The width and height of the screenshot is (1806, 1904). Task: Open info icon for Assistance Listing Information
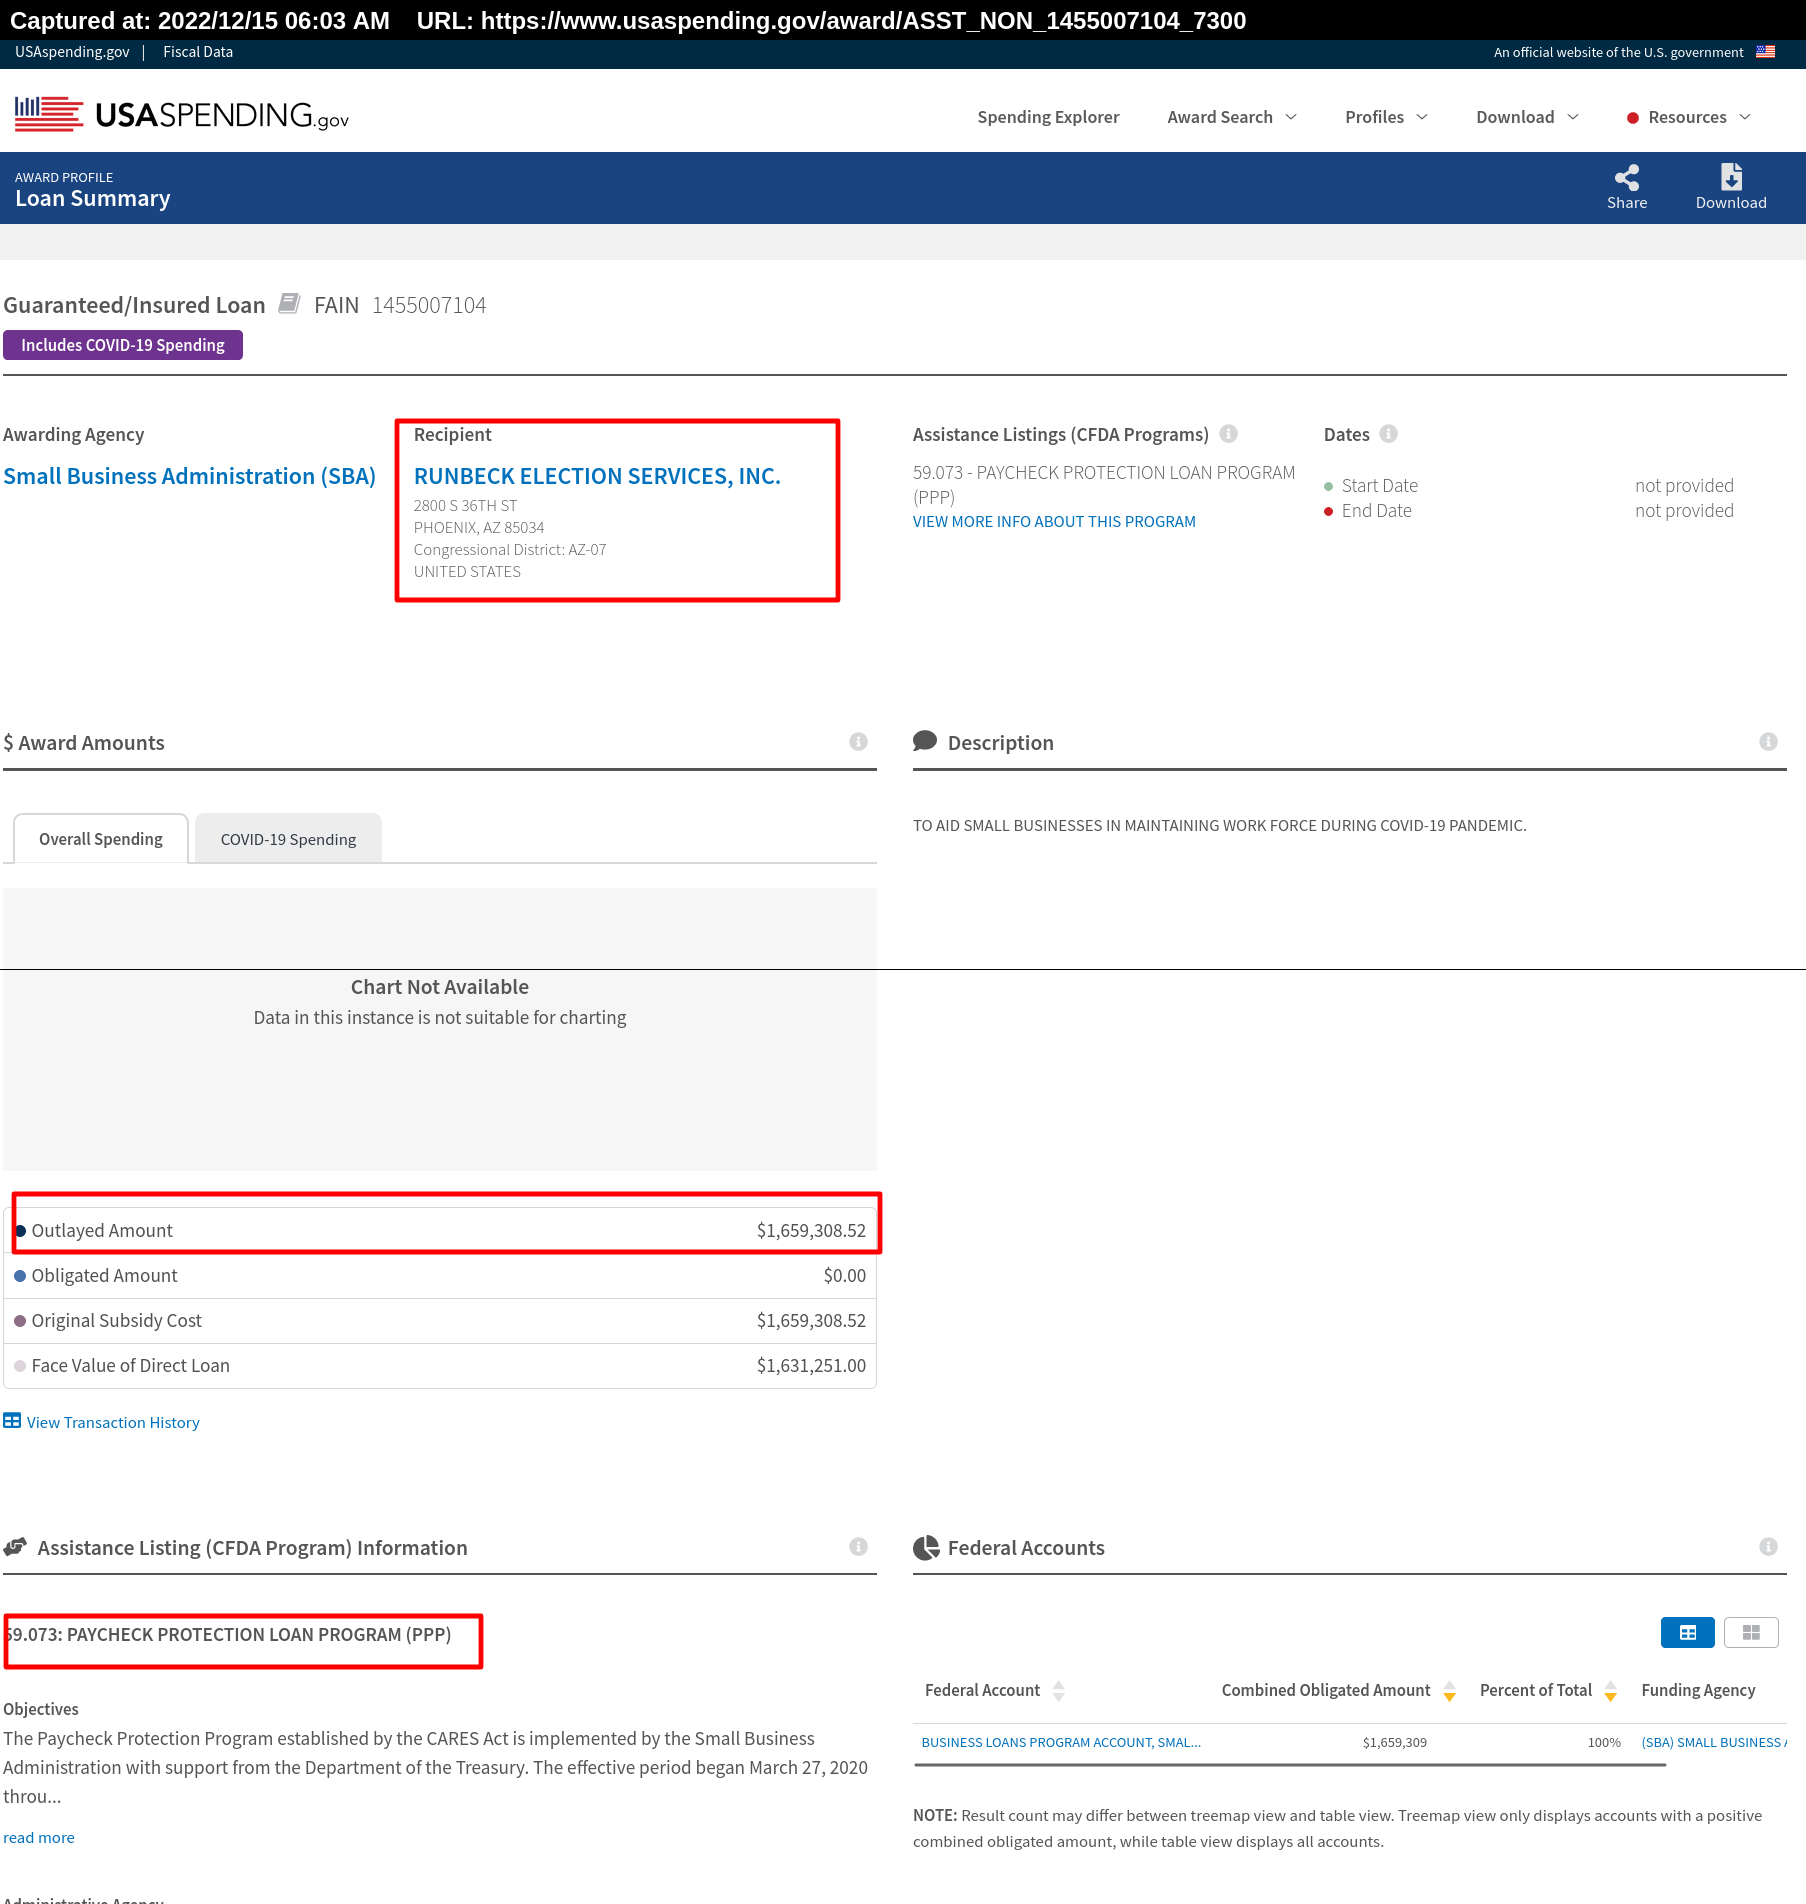pyautogui.click(x=858, y=1547)
